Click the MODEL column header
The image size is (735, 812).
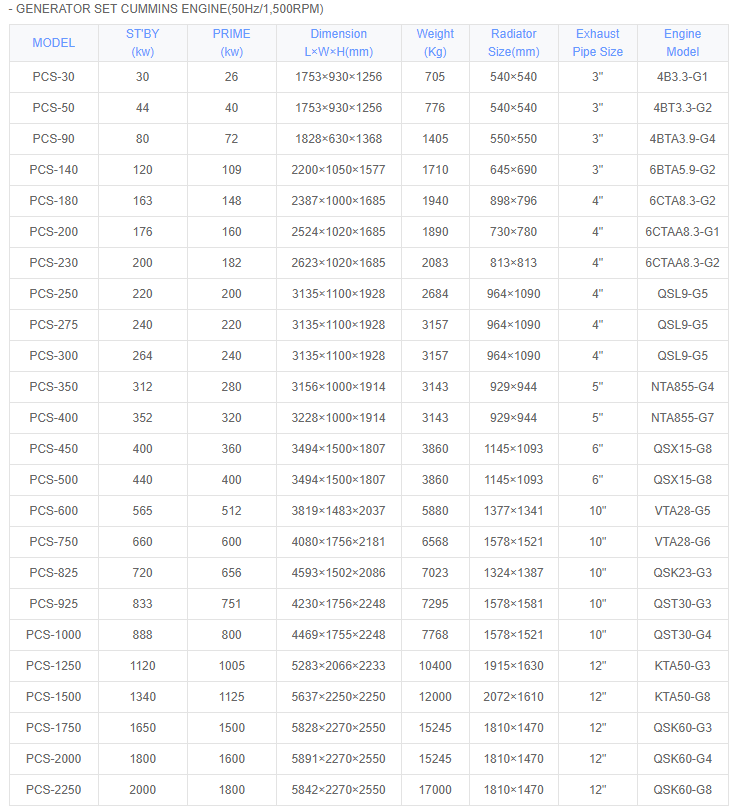(x=54, y=43)
